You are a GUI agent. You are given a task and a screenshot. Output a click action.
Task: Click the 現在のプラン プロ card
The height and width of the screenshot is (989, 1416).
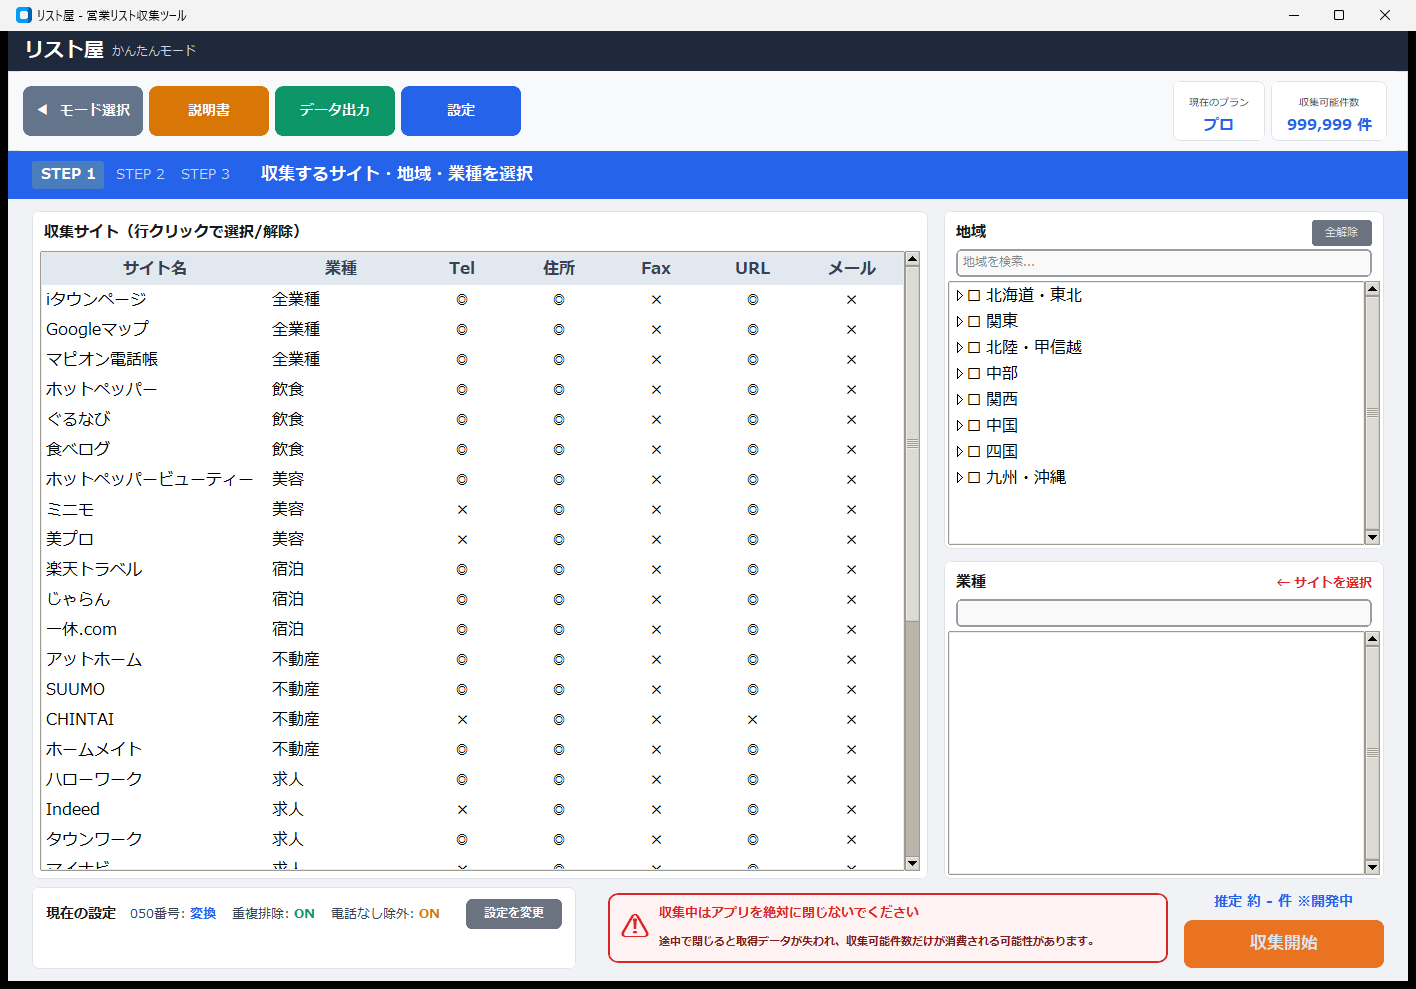(x=1218, y=112)
